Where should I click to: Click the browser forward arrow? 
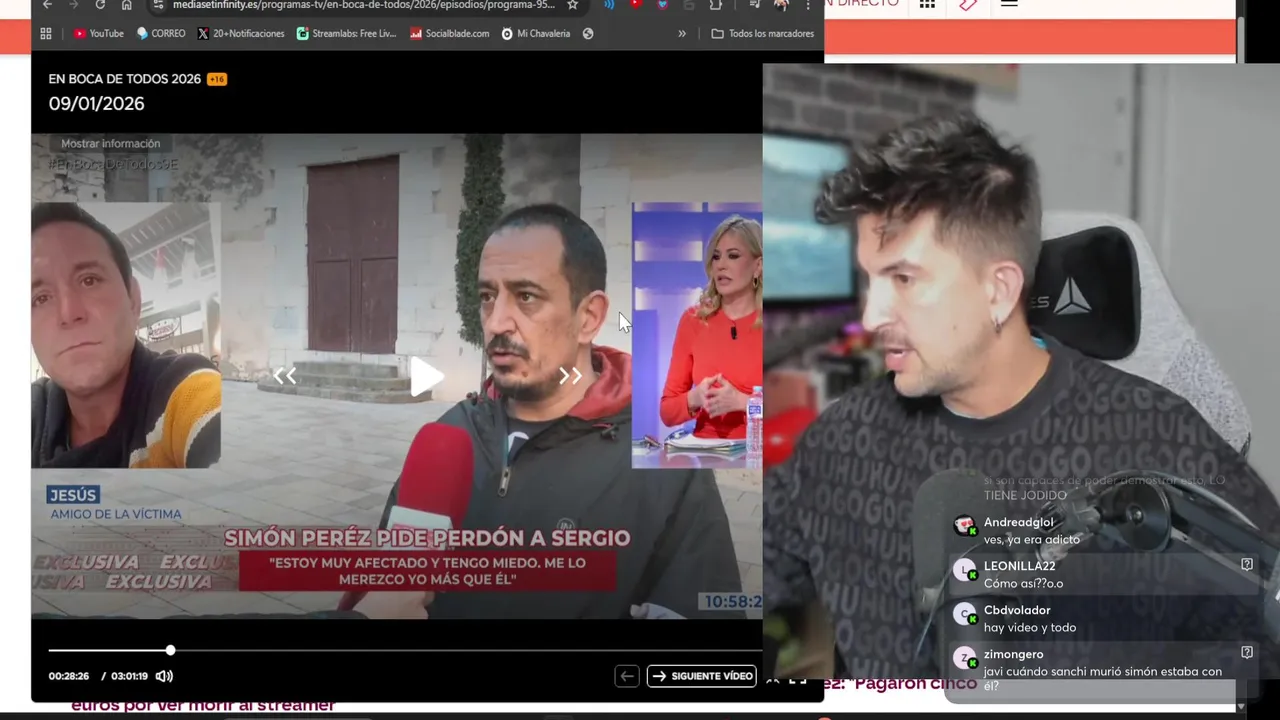click(x=74, y=5)
